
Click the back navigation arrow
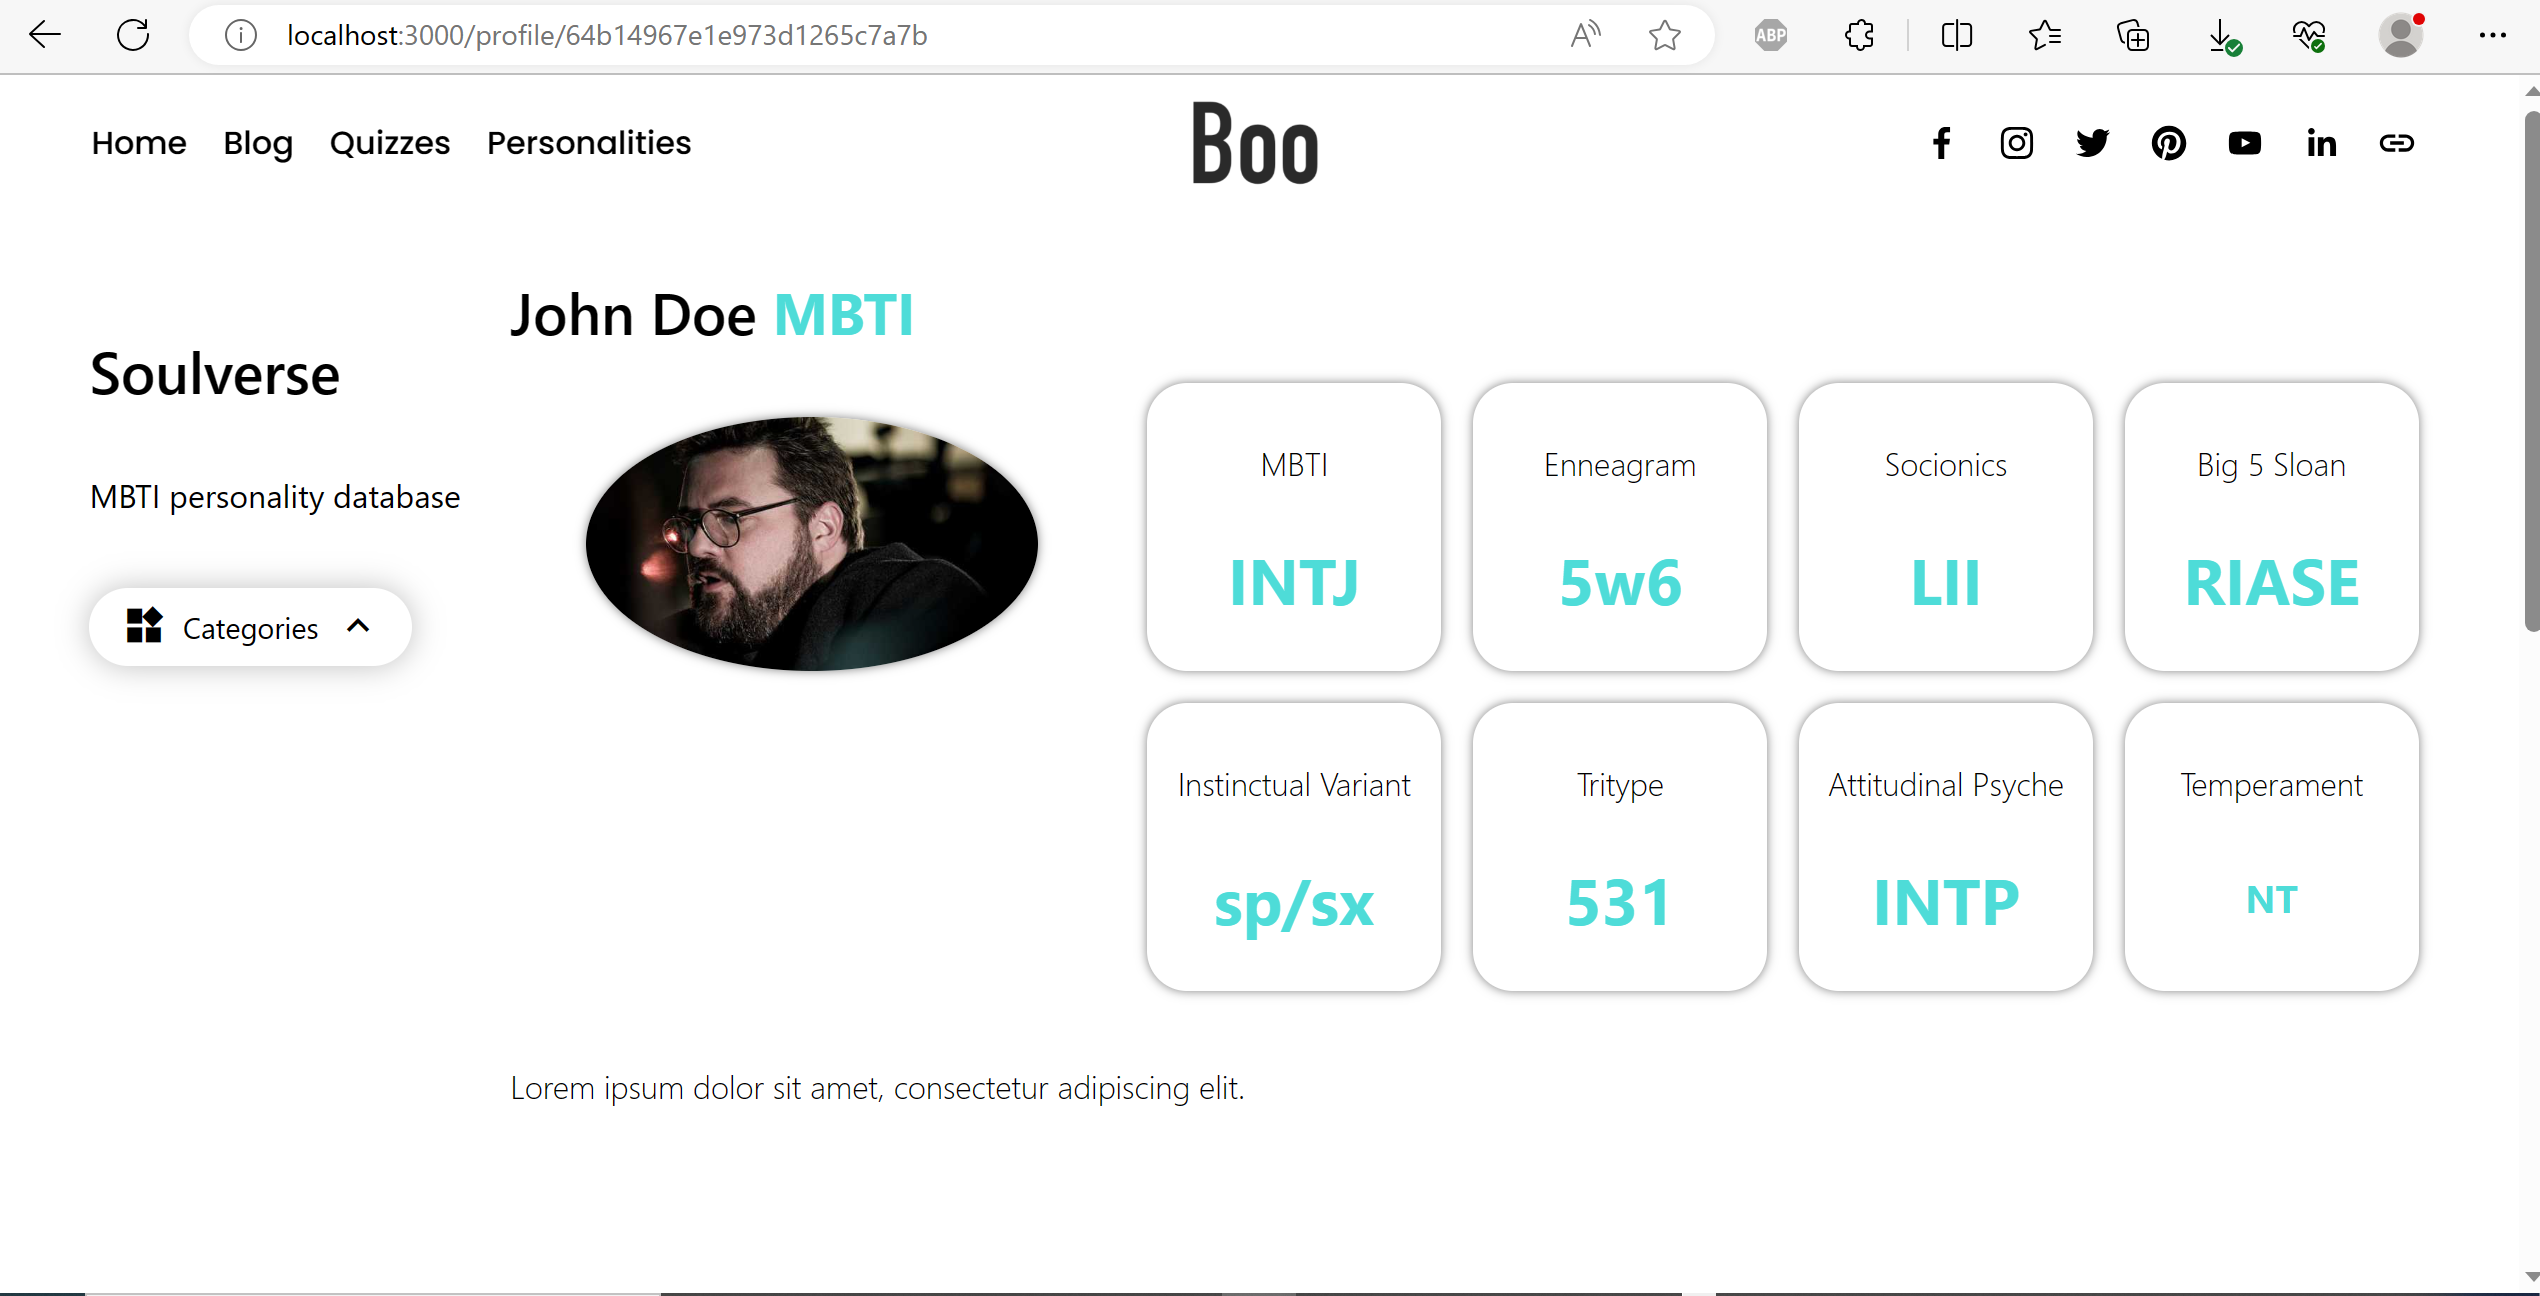coord(45,35)
